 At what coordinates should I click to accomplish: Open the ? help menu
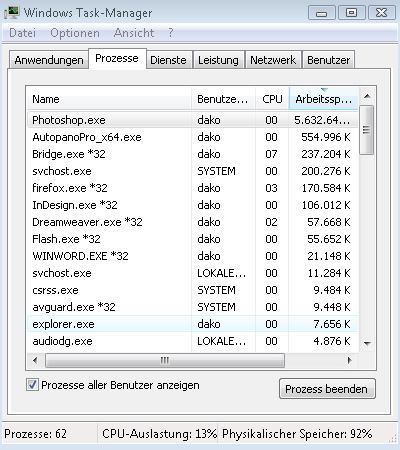(171, 33)
